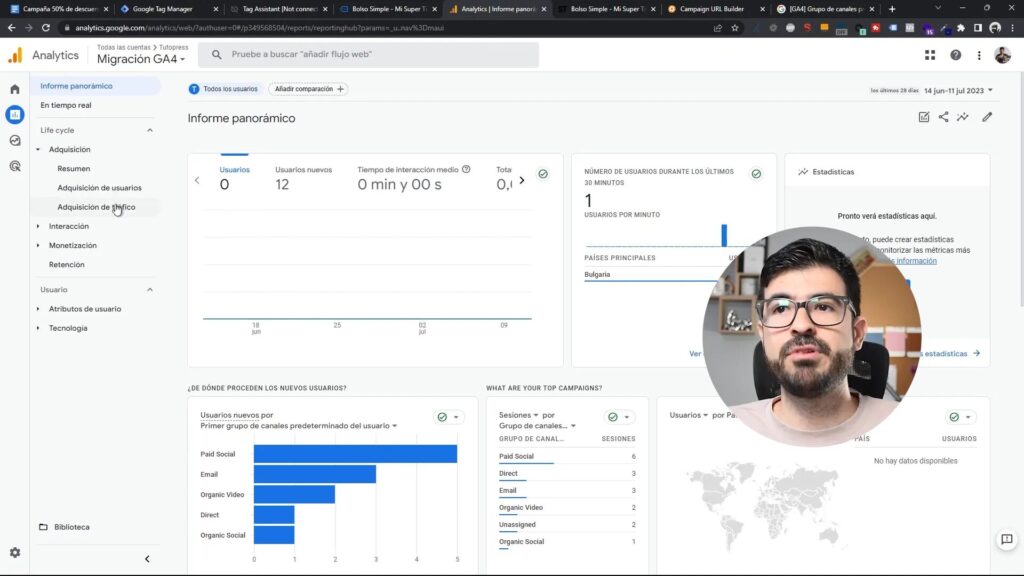Expand the Monetización tree item
1024x576 pixels.
(38, 246)
